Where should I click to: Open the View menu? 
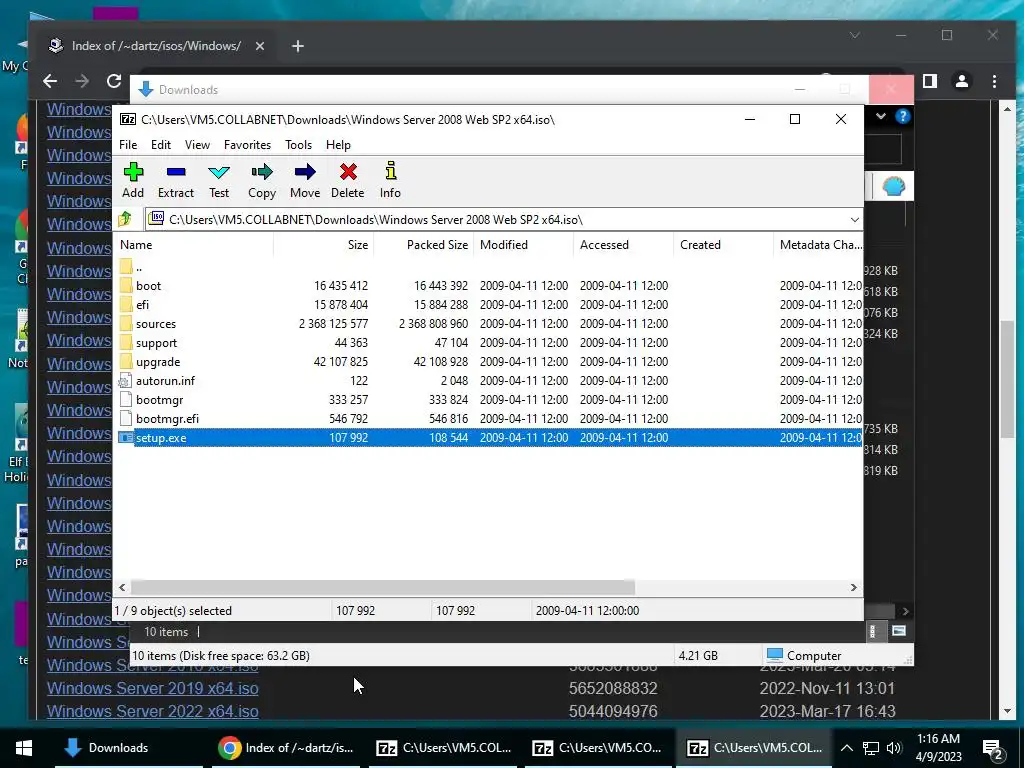click(x=197, y=145)
